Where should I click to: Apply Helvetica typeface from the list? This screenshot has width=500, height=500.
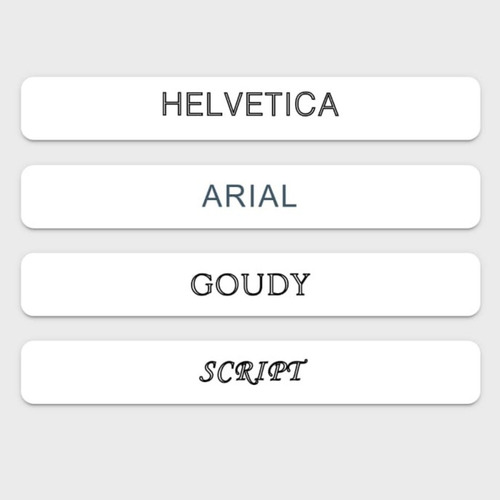coord(250,108)
